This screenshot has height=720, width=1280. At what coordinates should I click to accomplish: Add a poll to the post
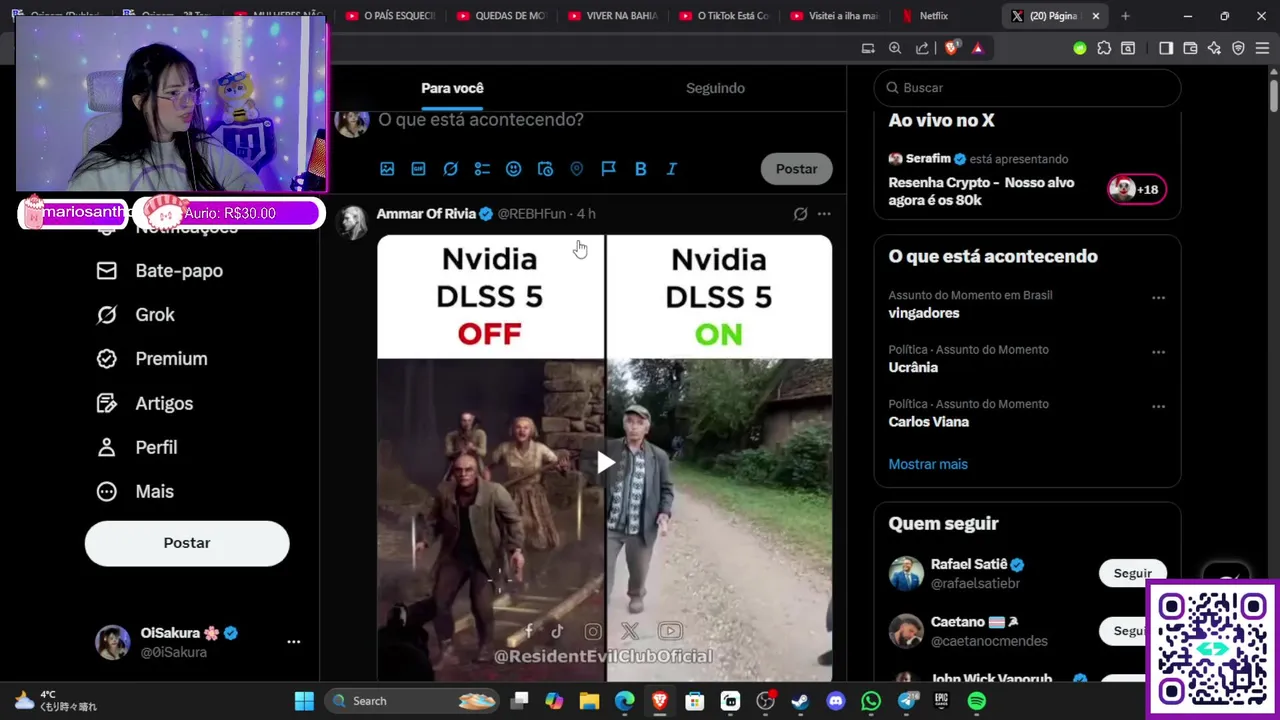click(482, 169)
